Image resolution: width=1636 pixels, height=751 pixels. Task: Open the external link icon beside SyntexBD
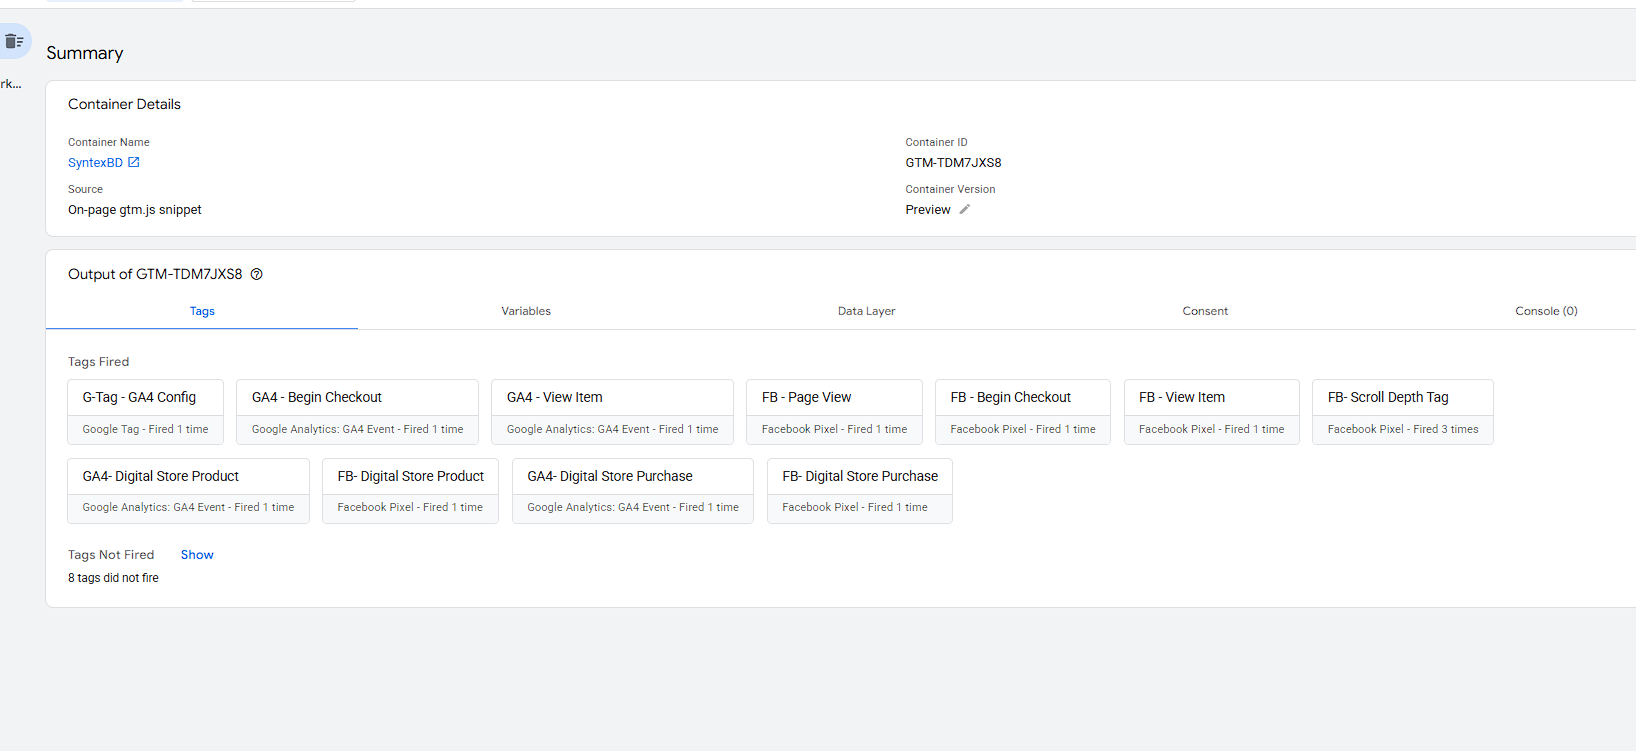pos(134,162)
